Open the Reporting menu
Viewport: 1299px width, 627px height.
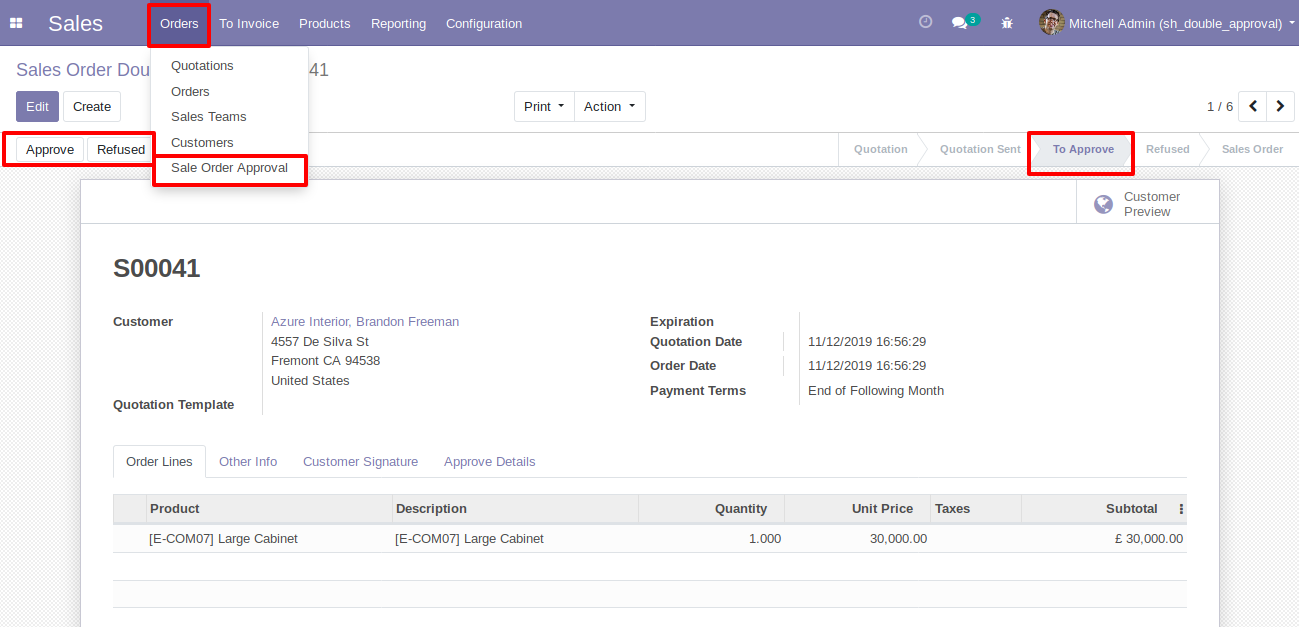[x=398, y=23]
